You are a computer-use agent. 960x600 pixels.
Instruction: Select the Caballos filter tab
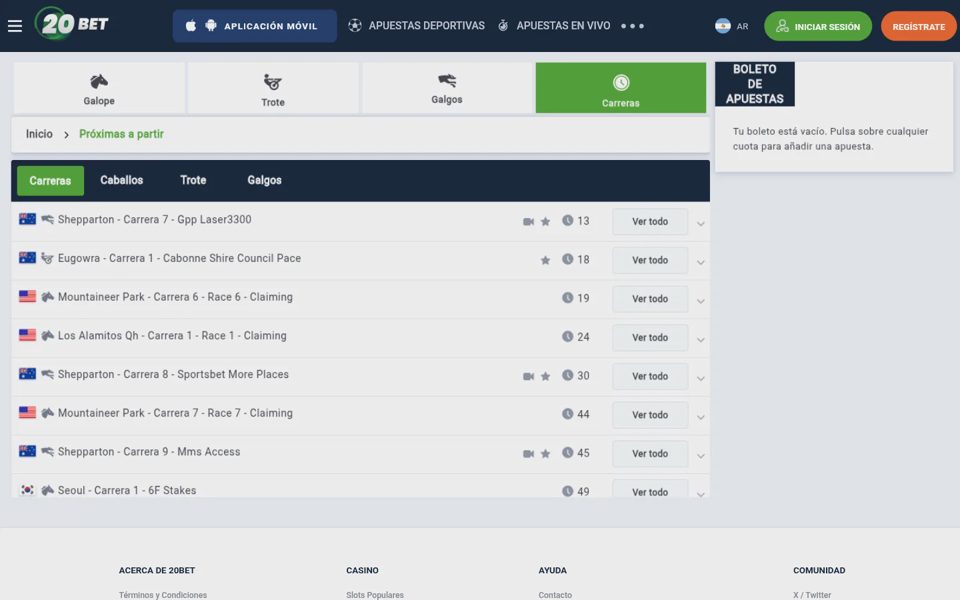122,180
